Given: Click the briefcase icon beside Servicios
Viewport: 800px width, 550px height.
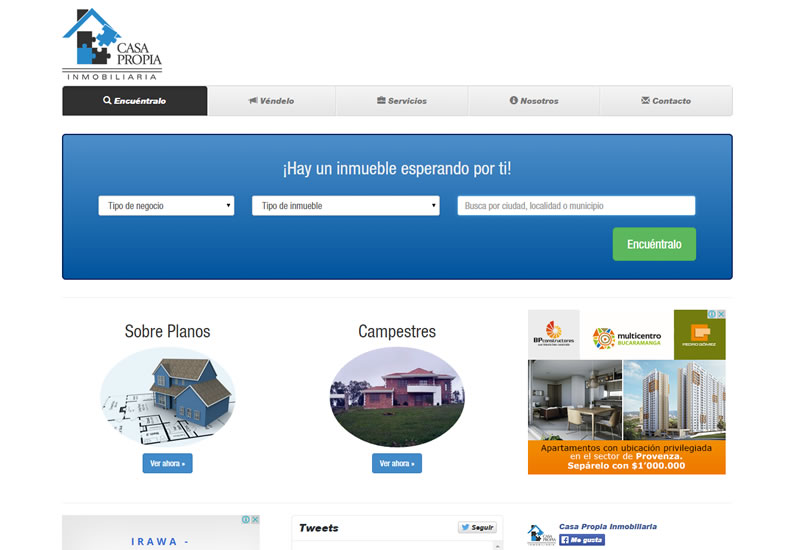Looking at the screenshot, I should point(381,101).
